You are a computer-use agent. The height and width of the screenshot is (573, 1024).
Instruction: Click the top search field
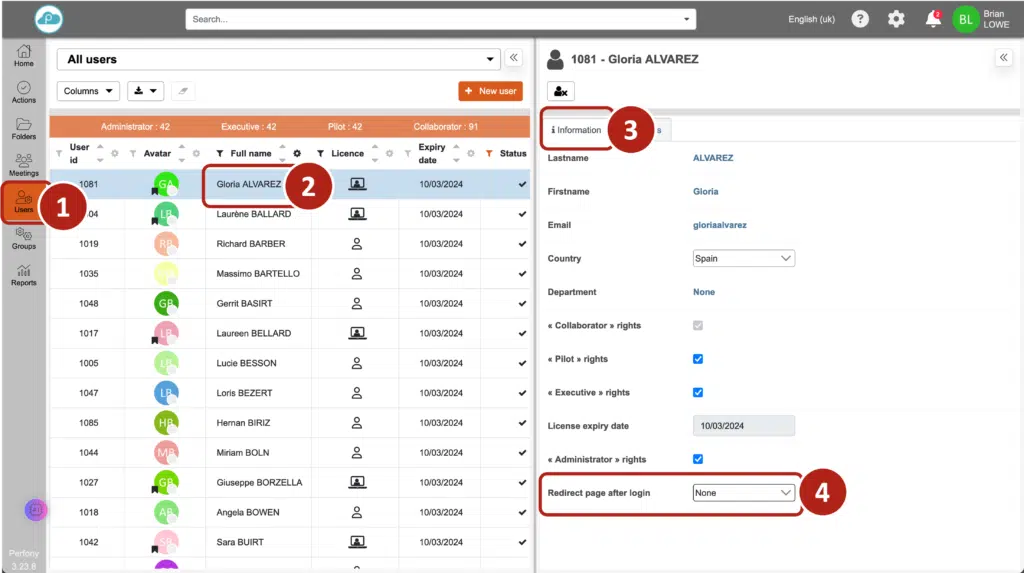[440, 19]
